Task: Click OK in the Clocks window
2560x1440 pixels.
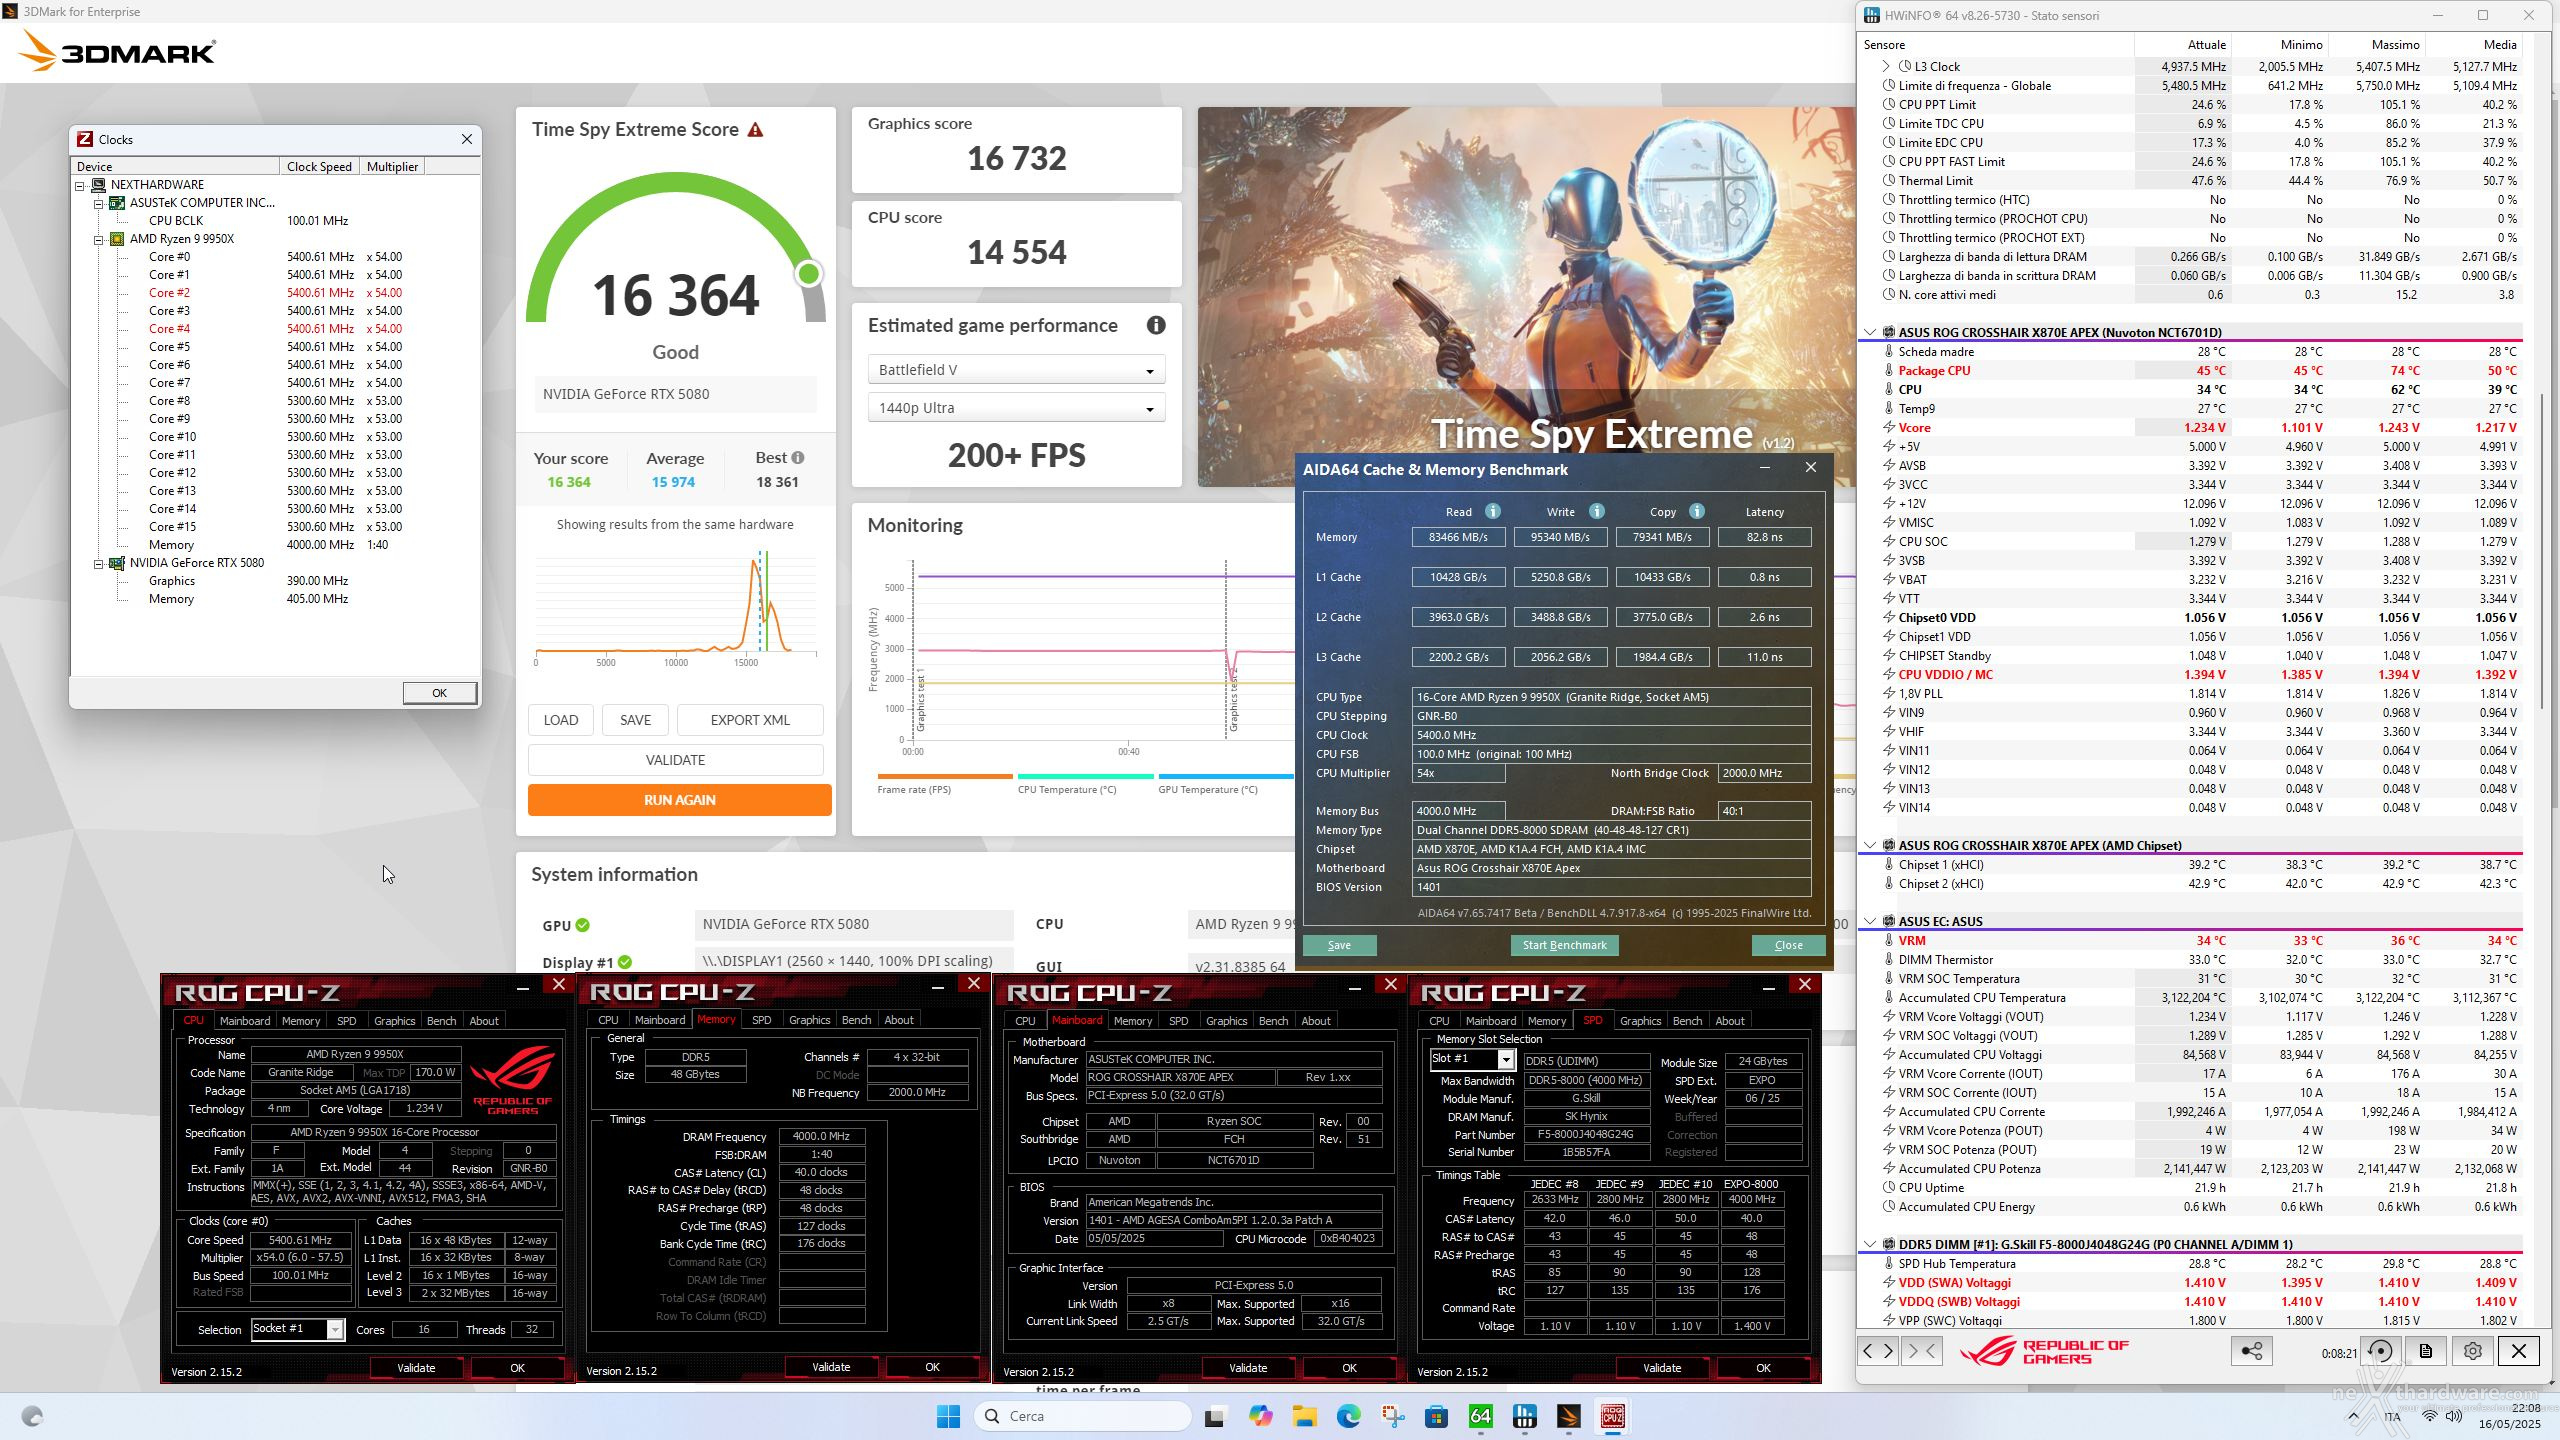Action: pos(439,693)
